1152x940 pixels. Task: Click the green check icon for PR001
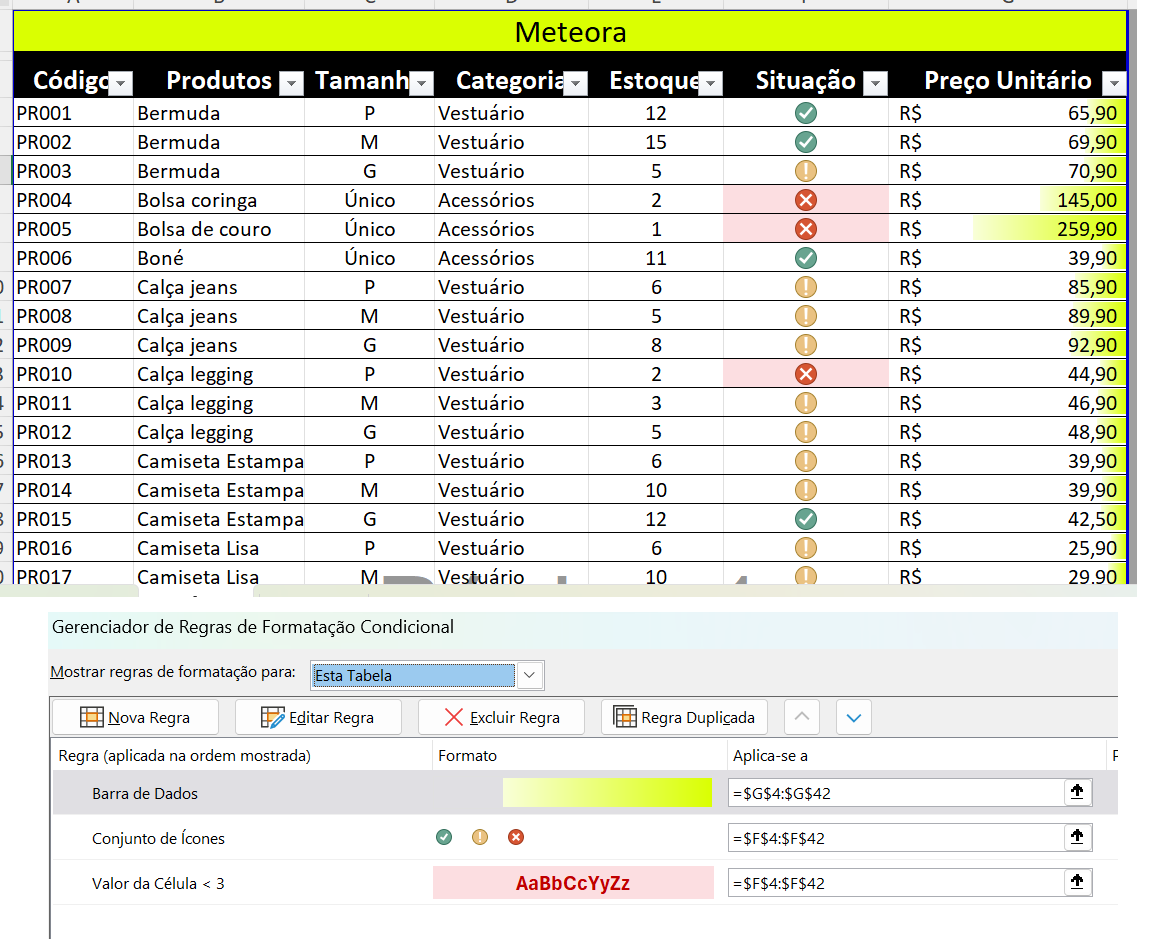[x=806, y=113]
